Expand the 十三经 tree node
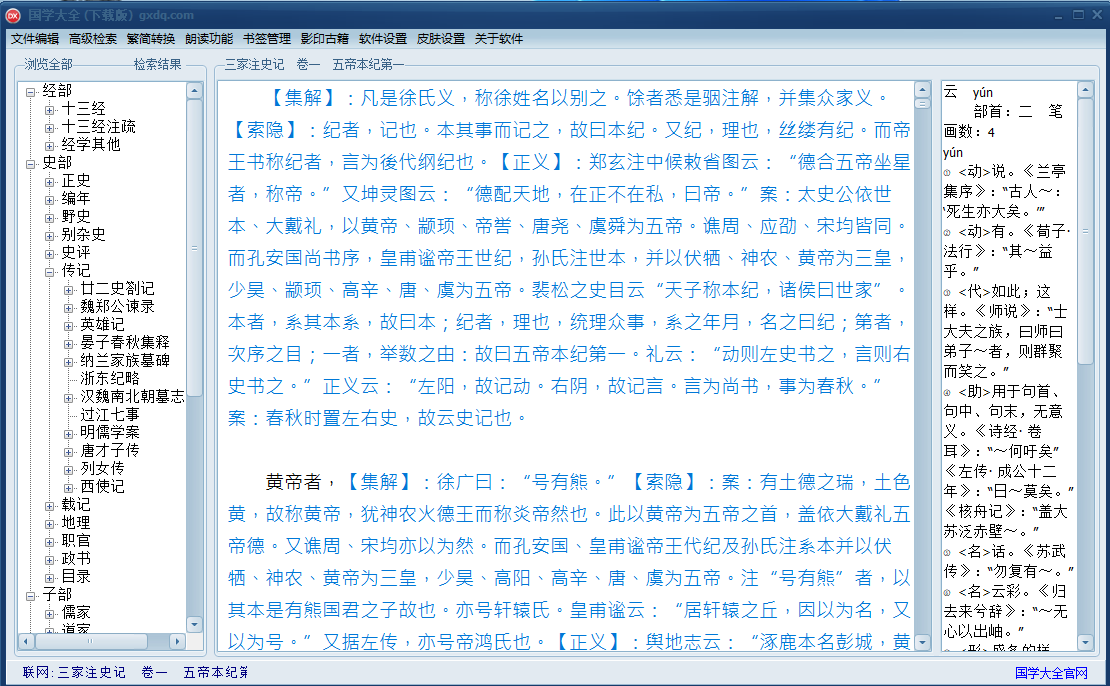 (50, 110)
